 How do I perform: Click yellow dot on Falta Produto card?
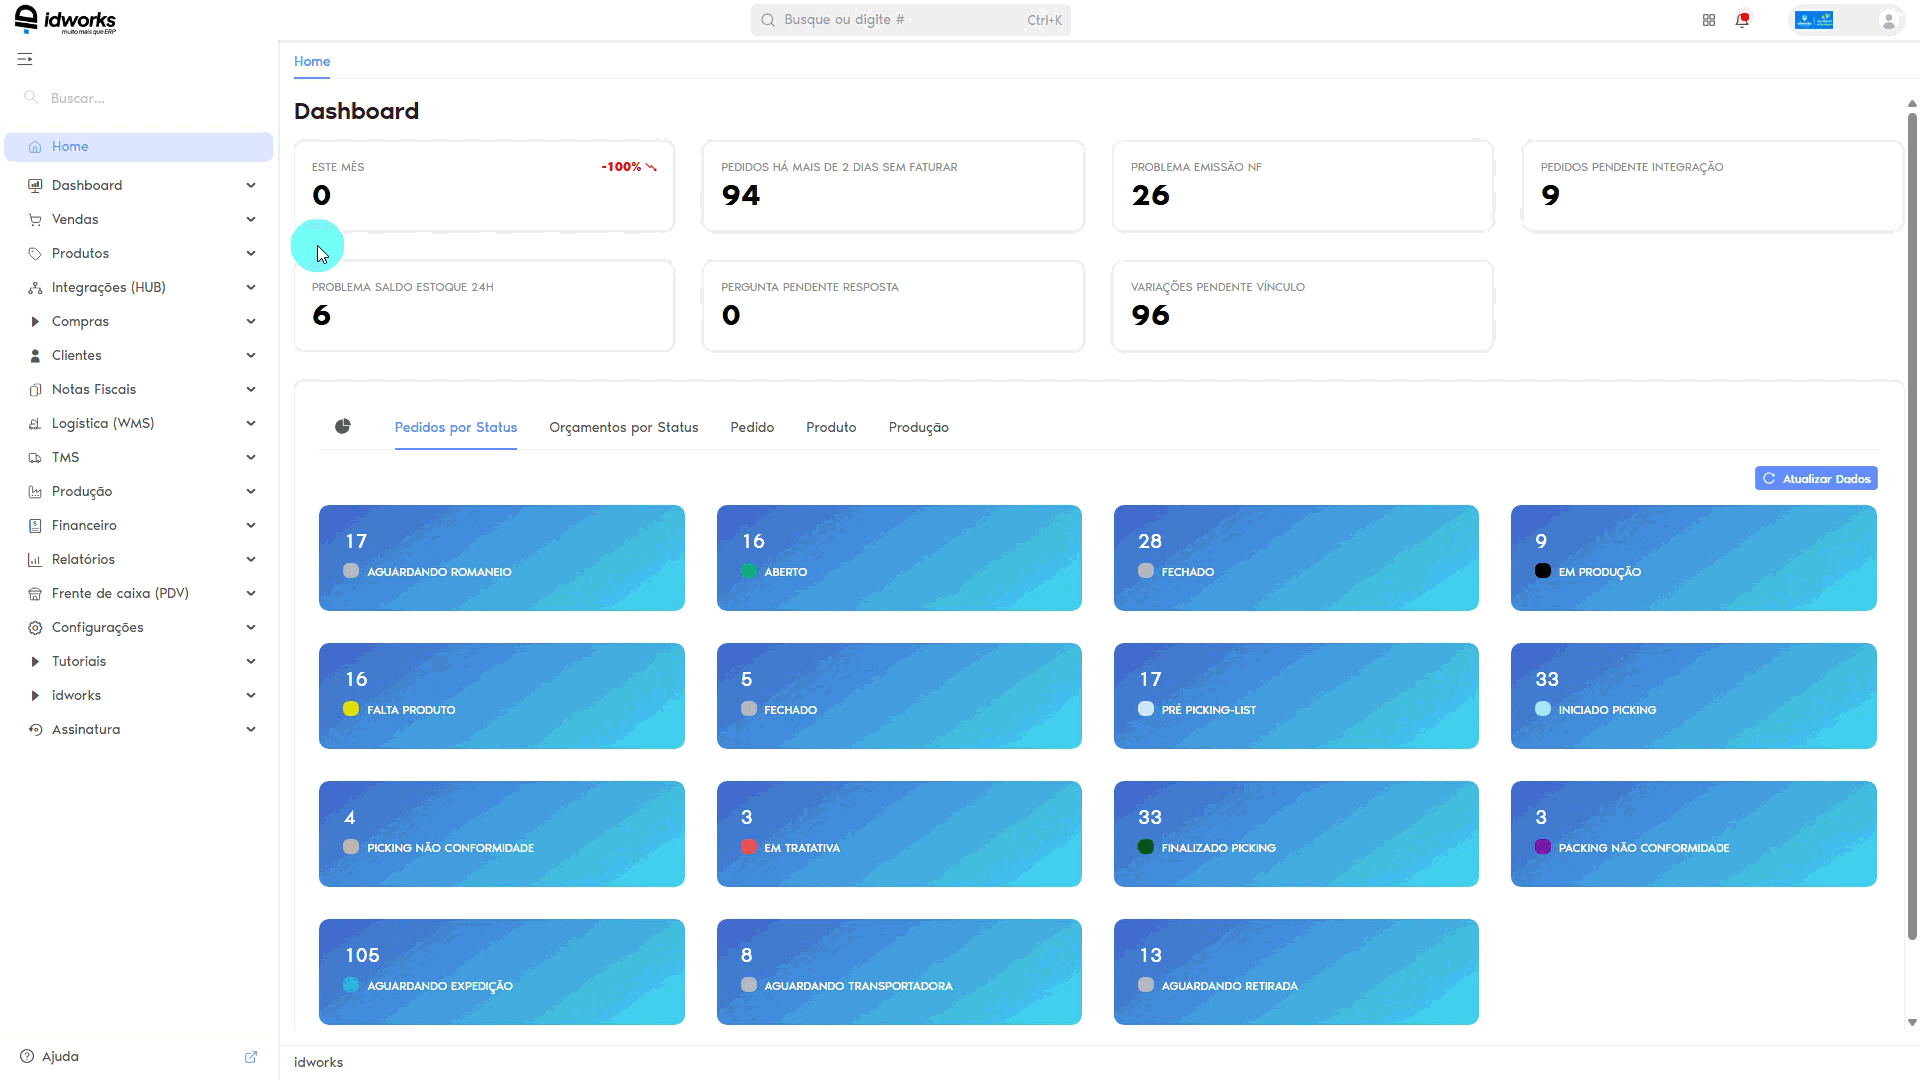coord(351,709)
